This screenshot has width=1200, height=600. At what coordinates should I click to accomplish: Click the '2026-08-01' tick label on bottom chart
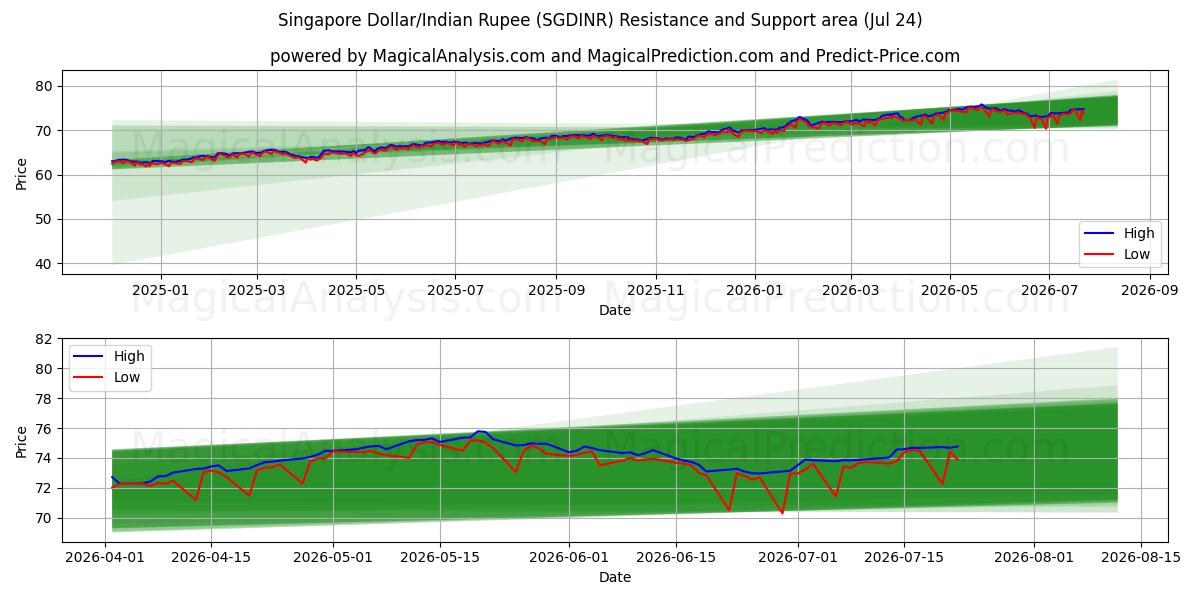pyautogui.click(x=1033, y=557)
